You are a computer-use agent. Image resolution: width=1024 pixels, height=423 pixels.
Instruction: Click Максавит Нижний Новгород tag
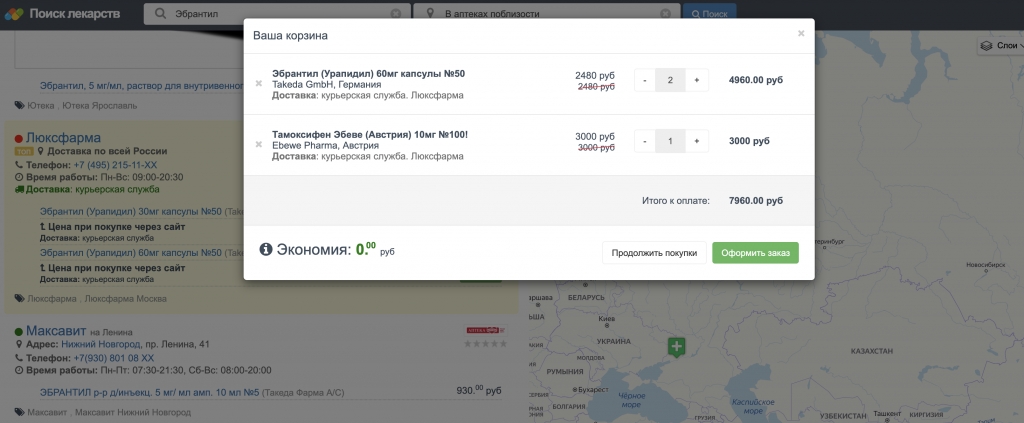[x=133, y=413]
